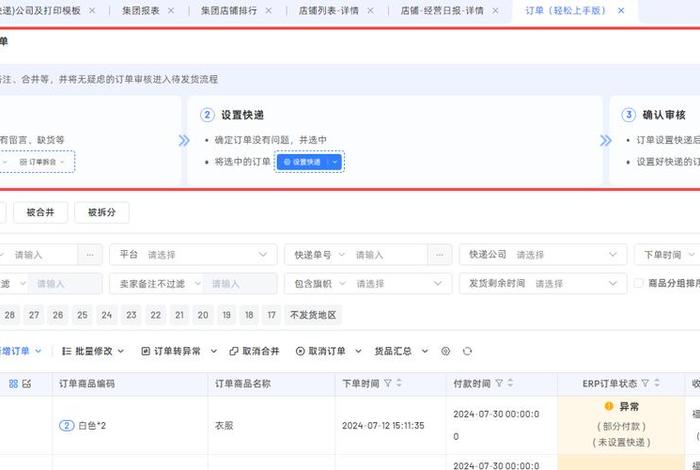This screenshot has width=700, height=470.
Task: Select date chip 24
Action: tap(107, 315)
